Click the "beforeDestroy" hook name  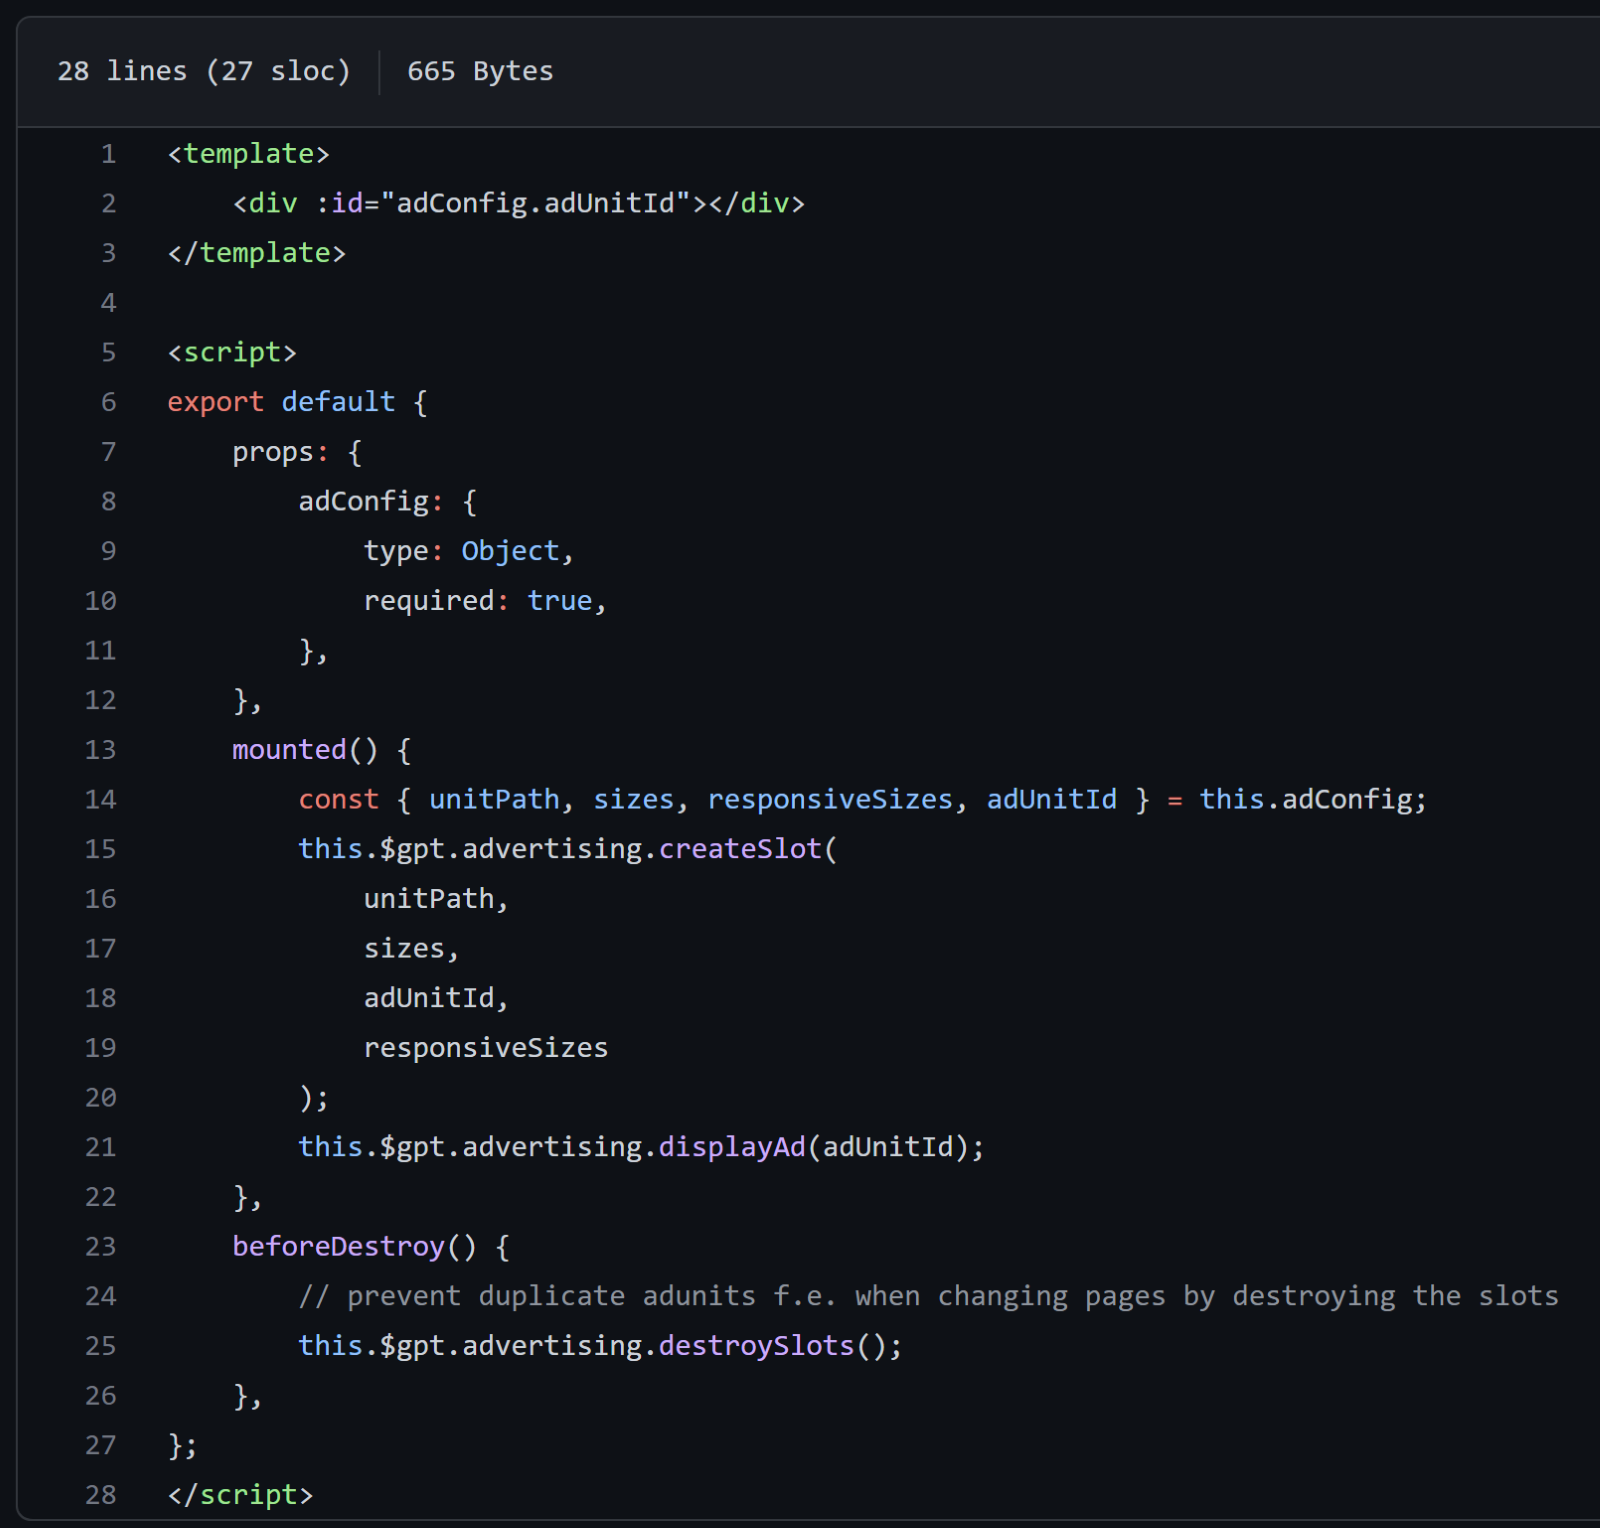pyautogui.click(x=338, y=1246)
